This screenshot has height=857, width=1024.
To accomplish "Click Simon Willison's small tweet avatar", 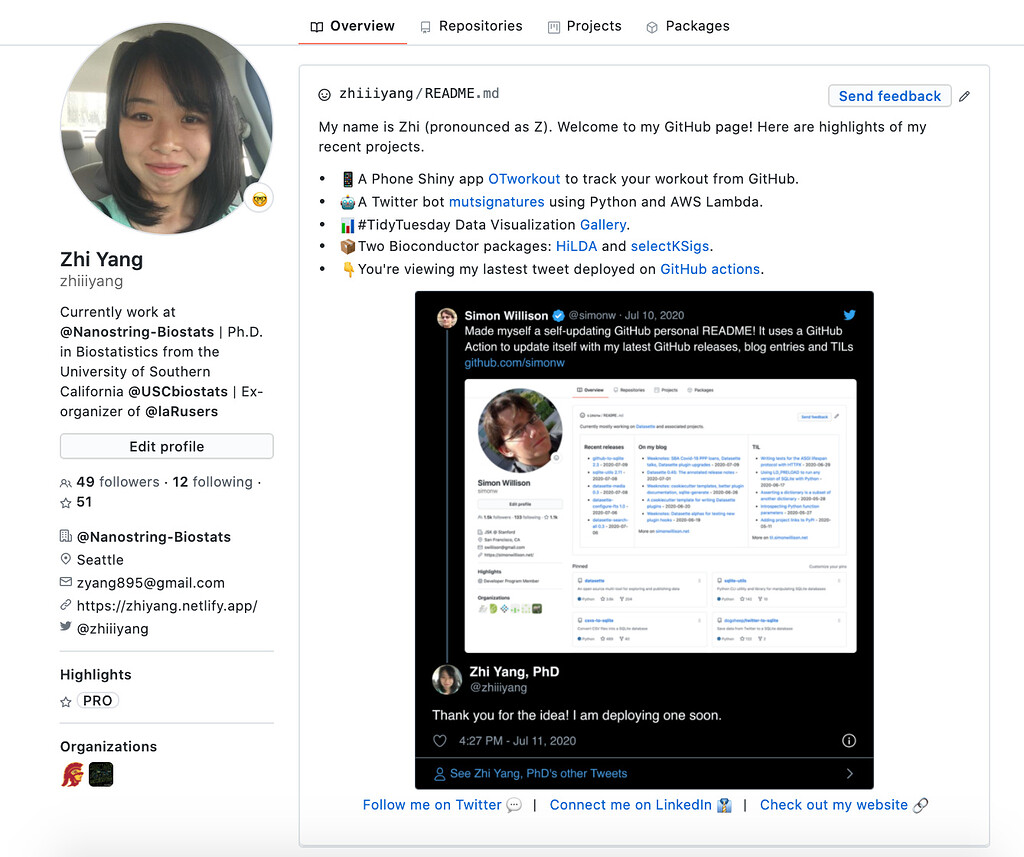I will 447,317.
